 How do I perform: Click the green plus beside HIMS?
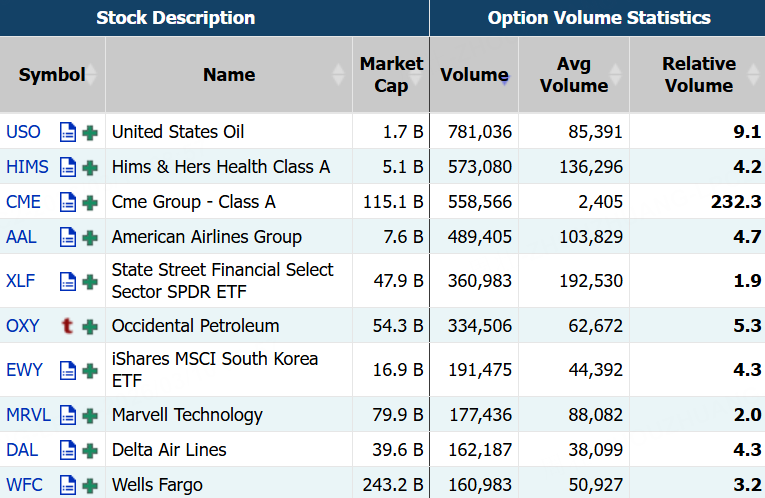click(91, 167)
